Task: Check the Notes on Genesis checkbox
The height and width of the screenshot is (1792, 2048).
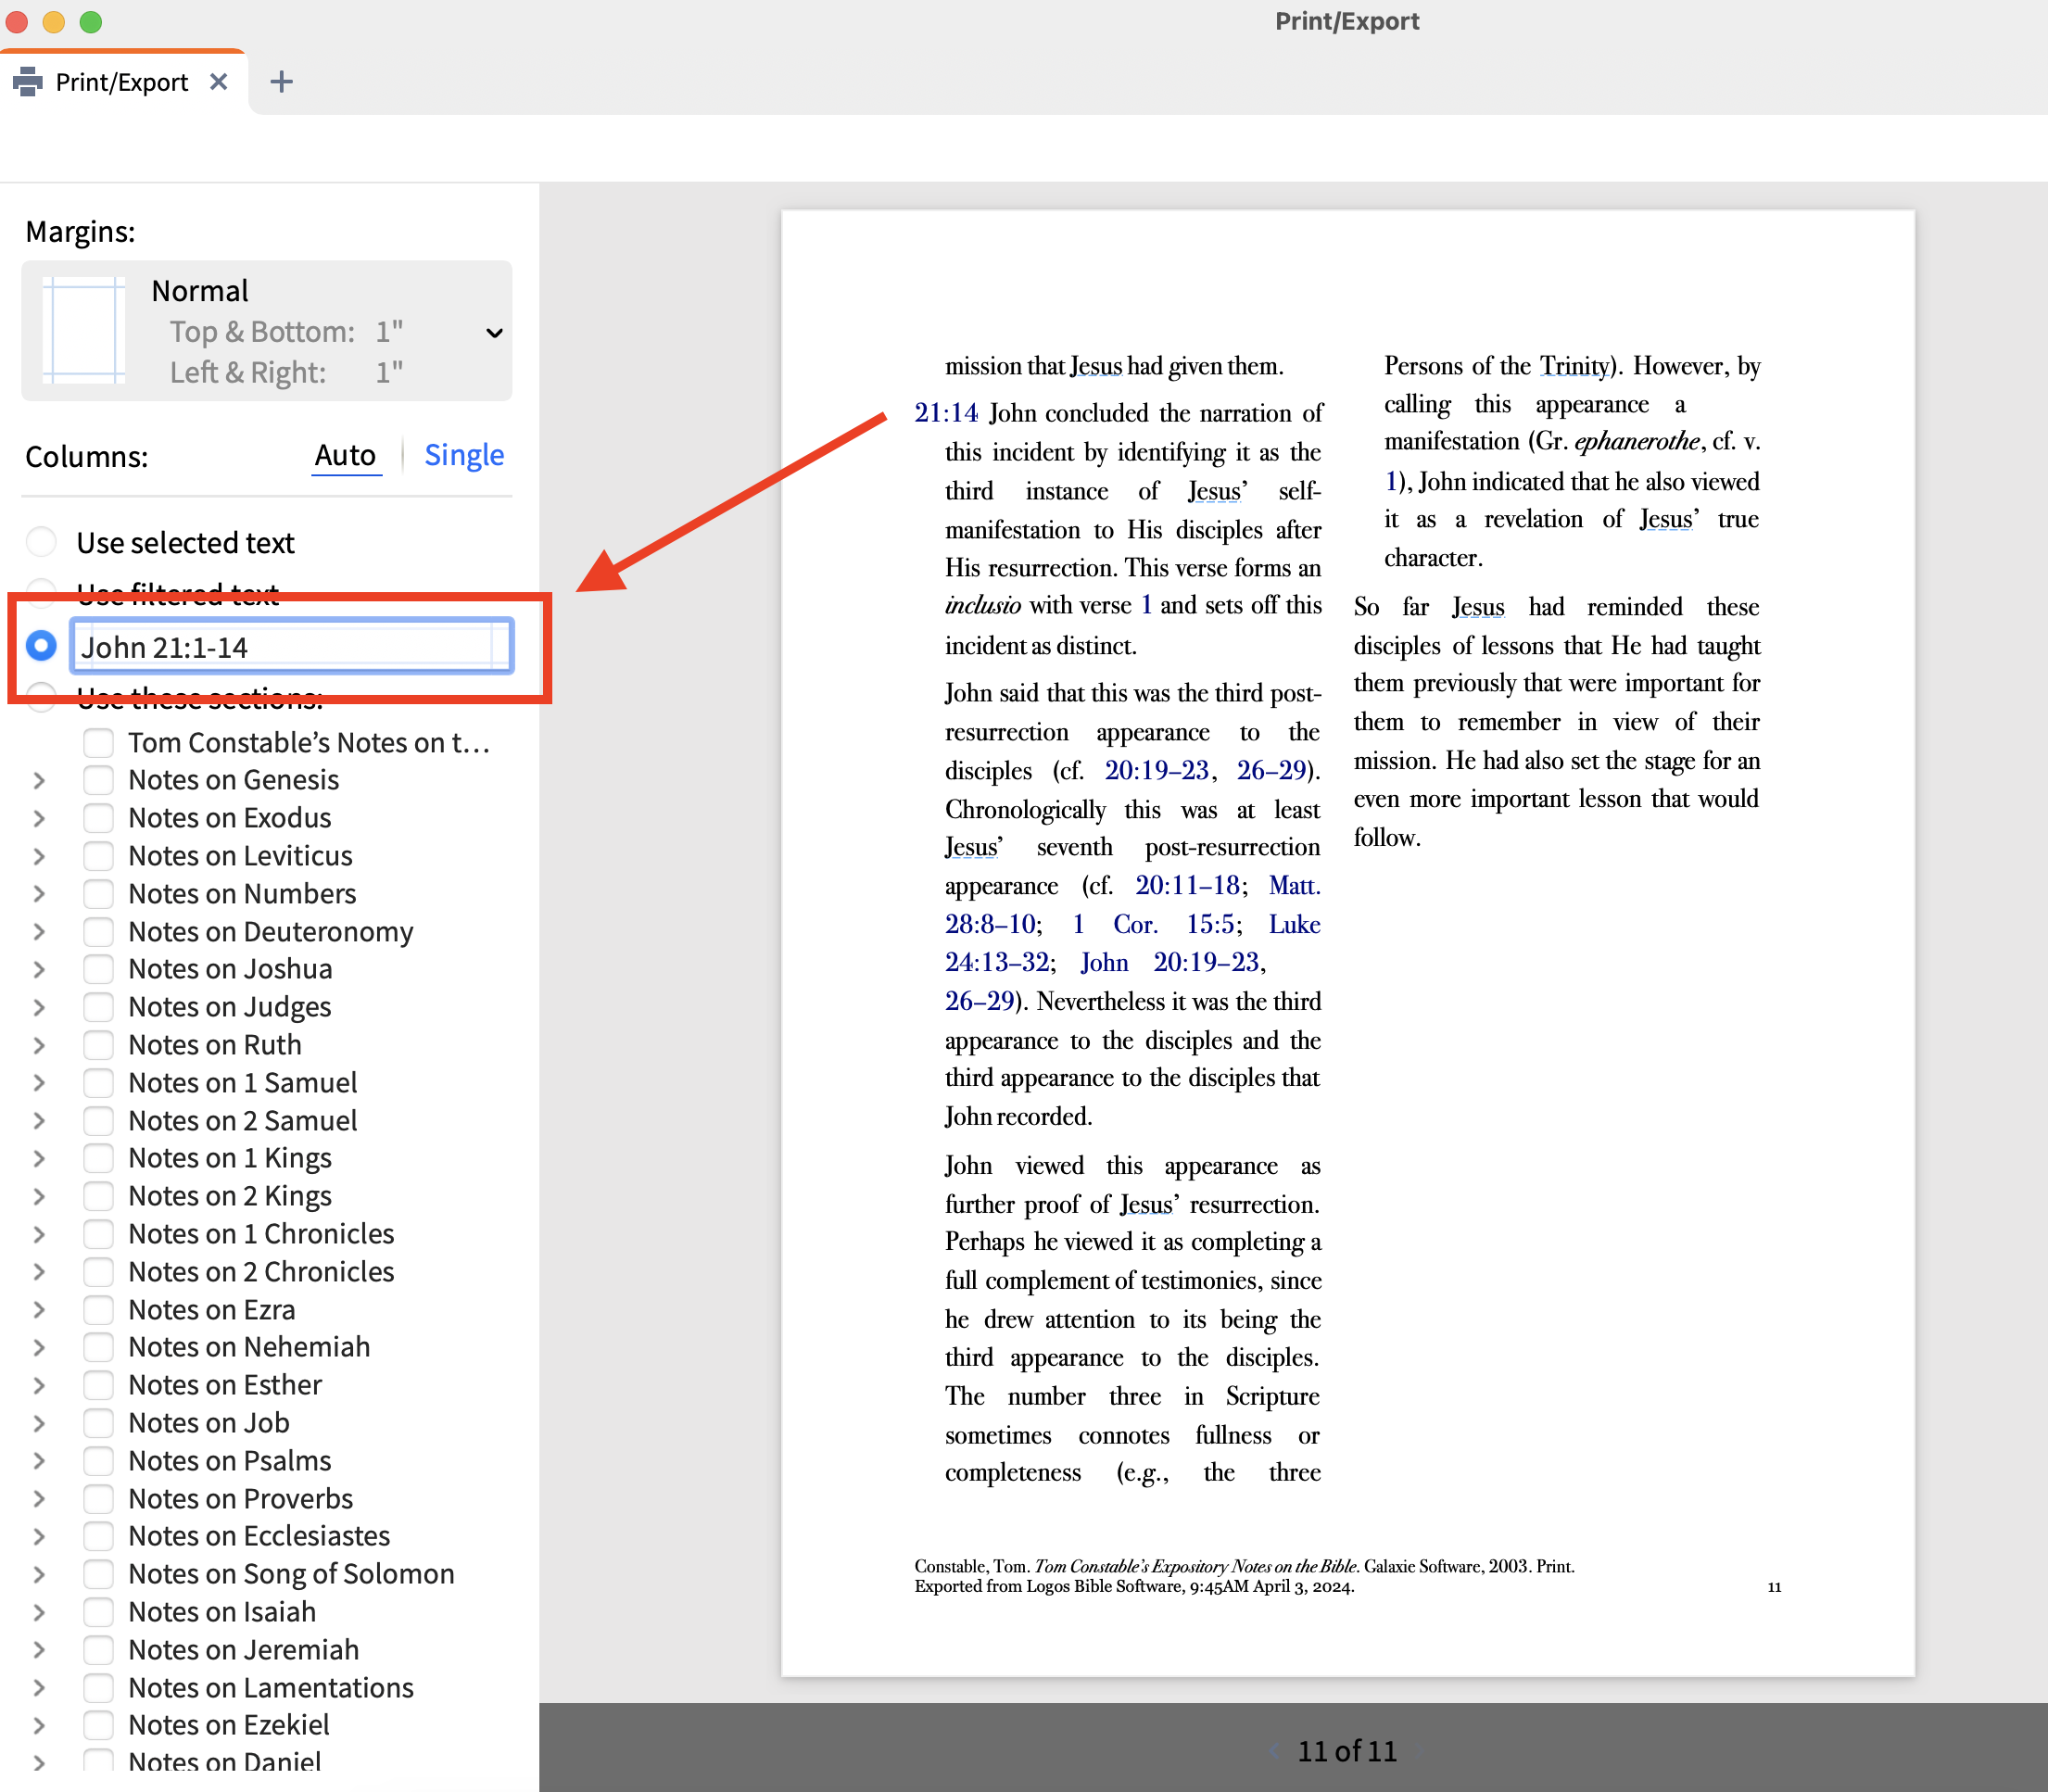Action: click(x=98, y=780)
